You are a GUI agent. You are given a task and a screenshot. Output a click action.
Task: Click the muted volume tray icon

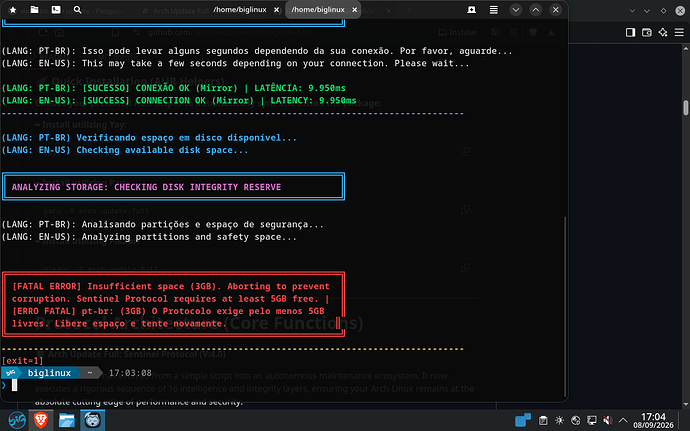click(608, 420)
